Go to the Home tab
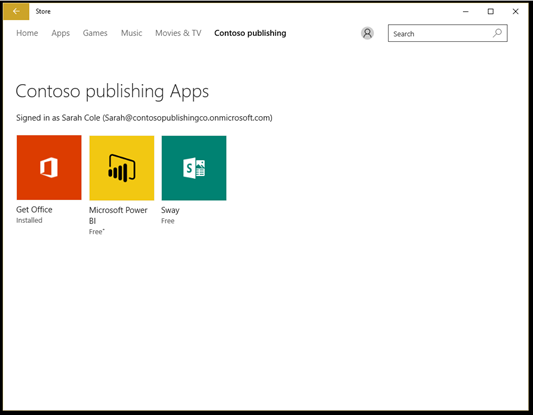The height and width of the screenshot is (415, 533). point(27,33)
